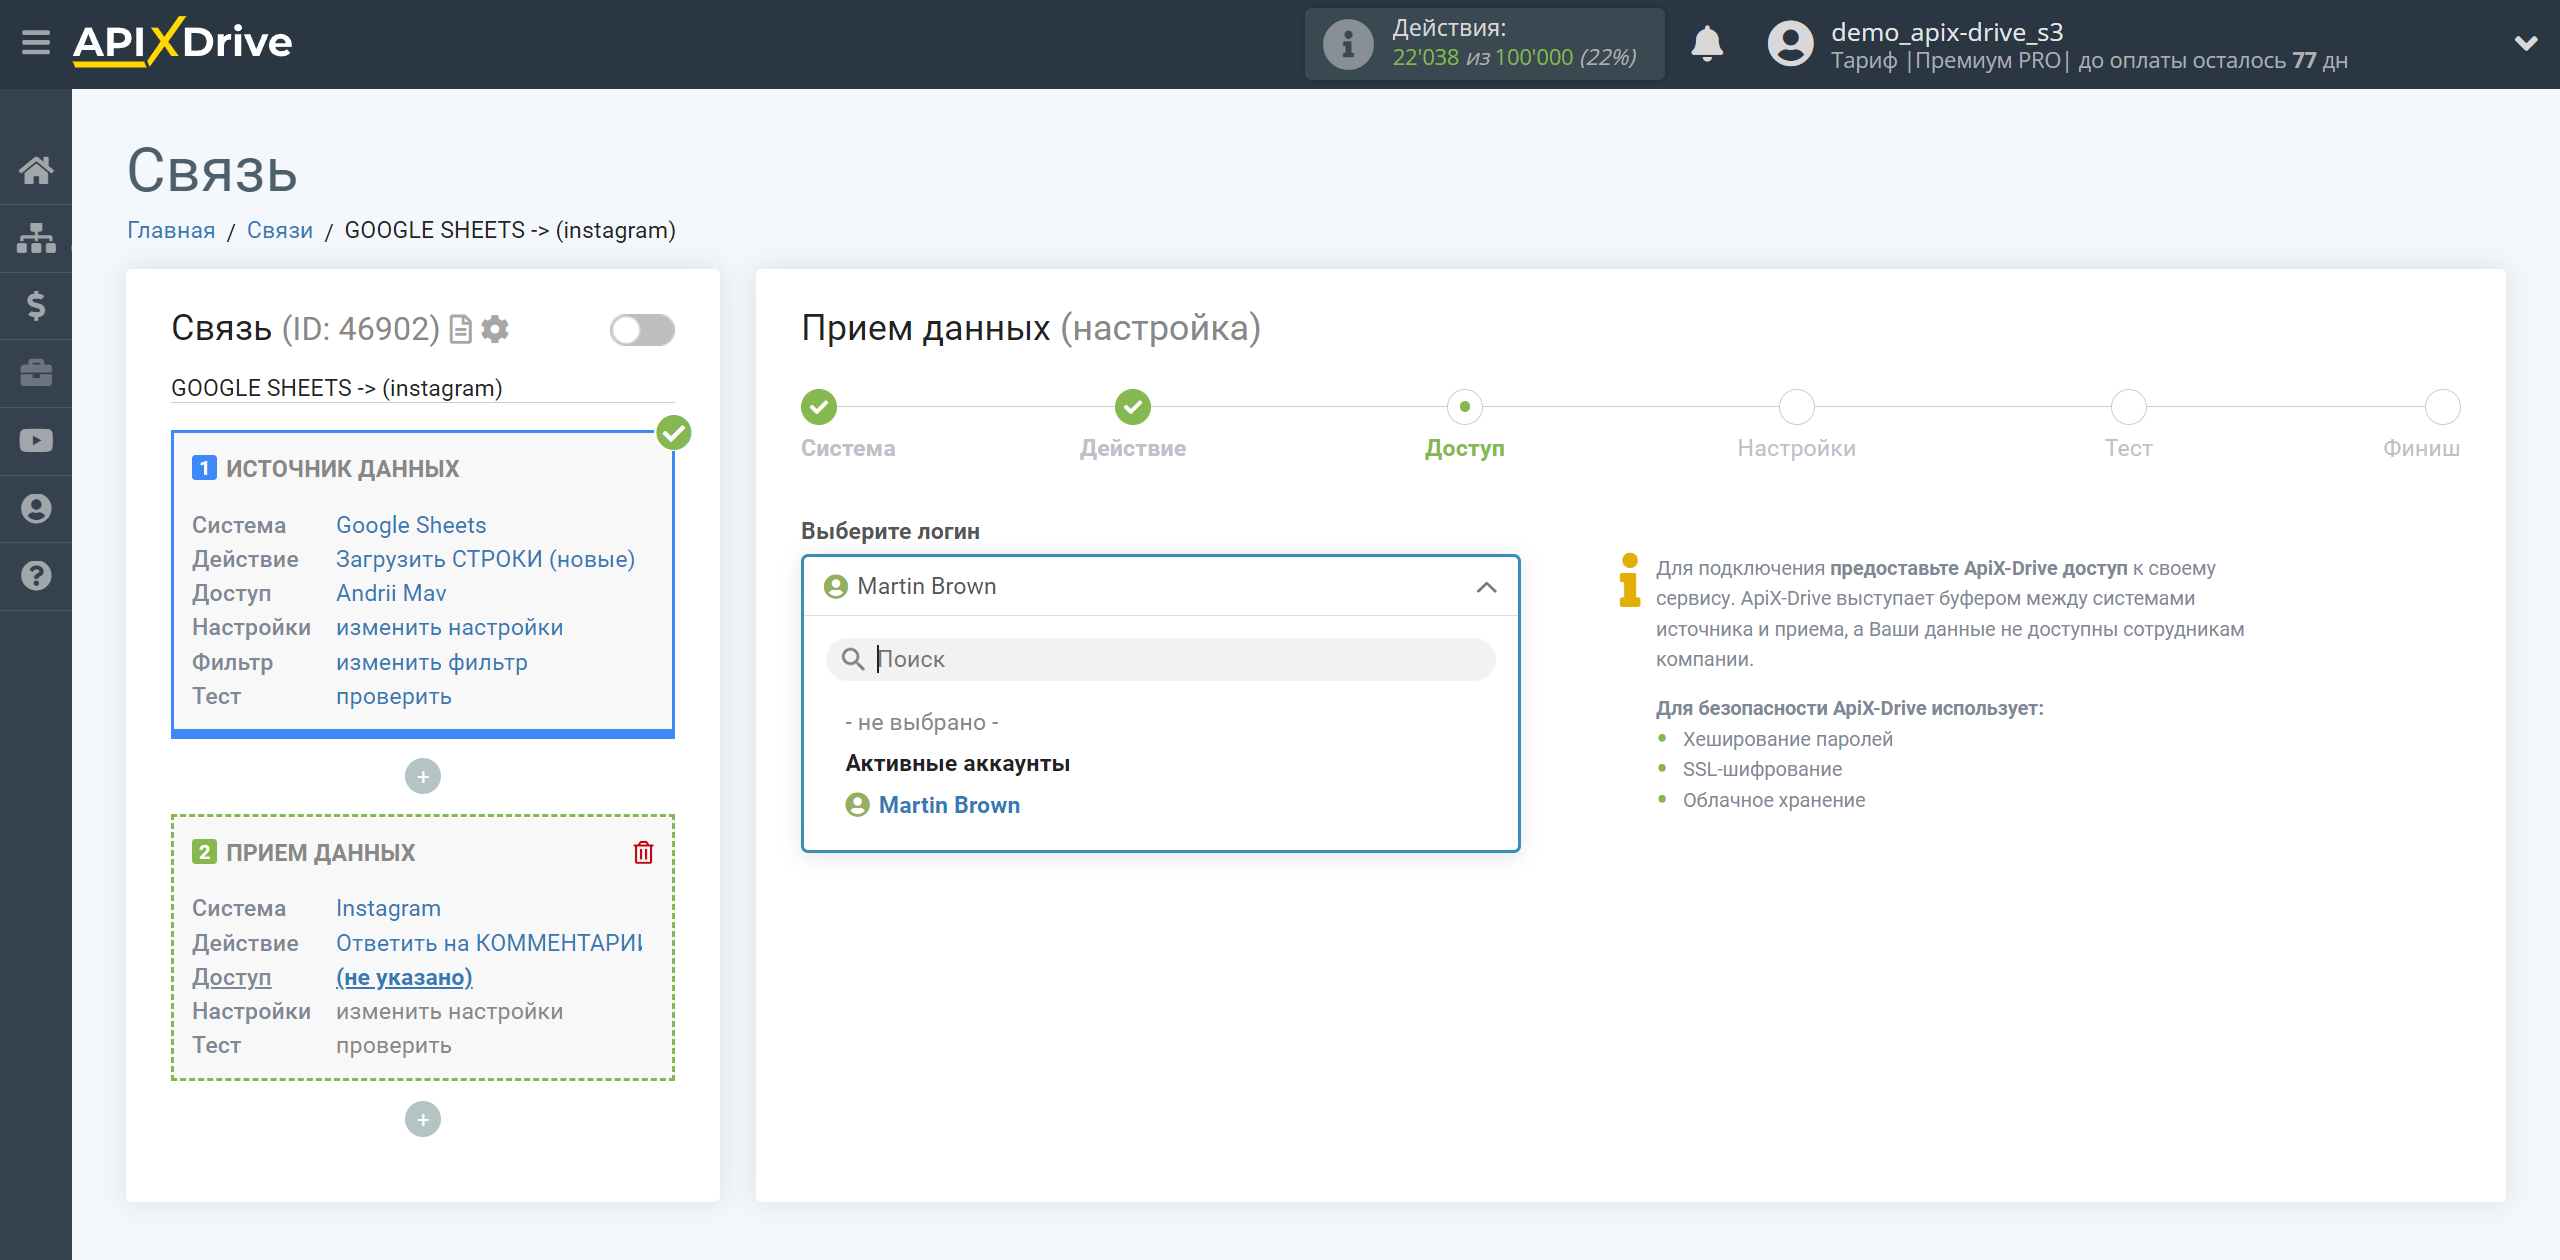Click the Система completed step icon
Viewport: 2560px width, 1260px height.
pyautogui.click(x=818, y=407)
